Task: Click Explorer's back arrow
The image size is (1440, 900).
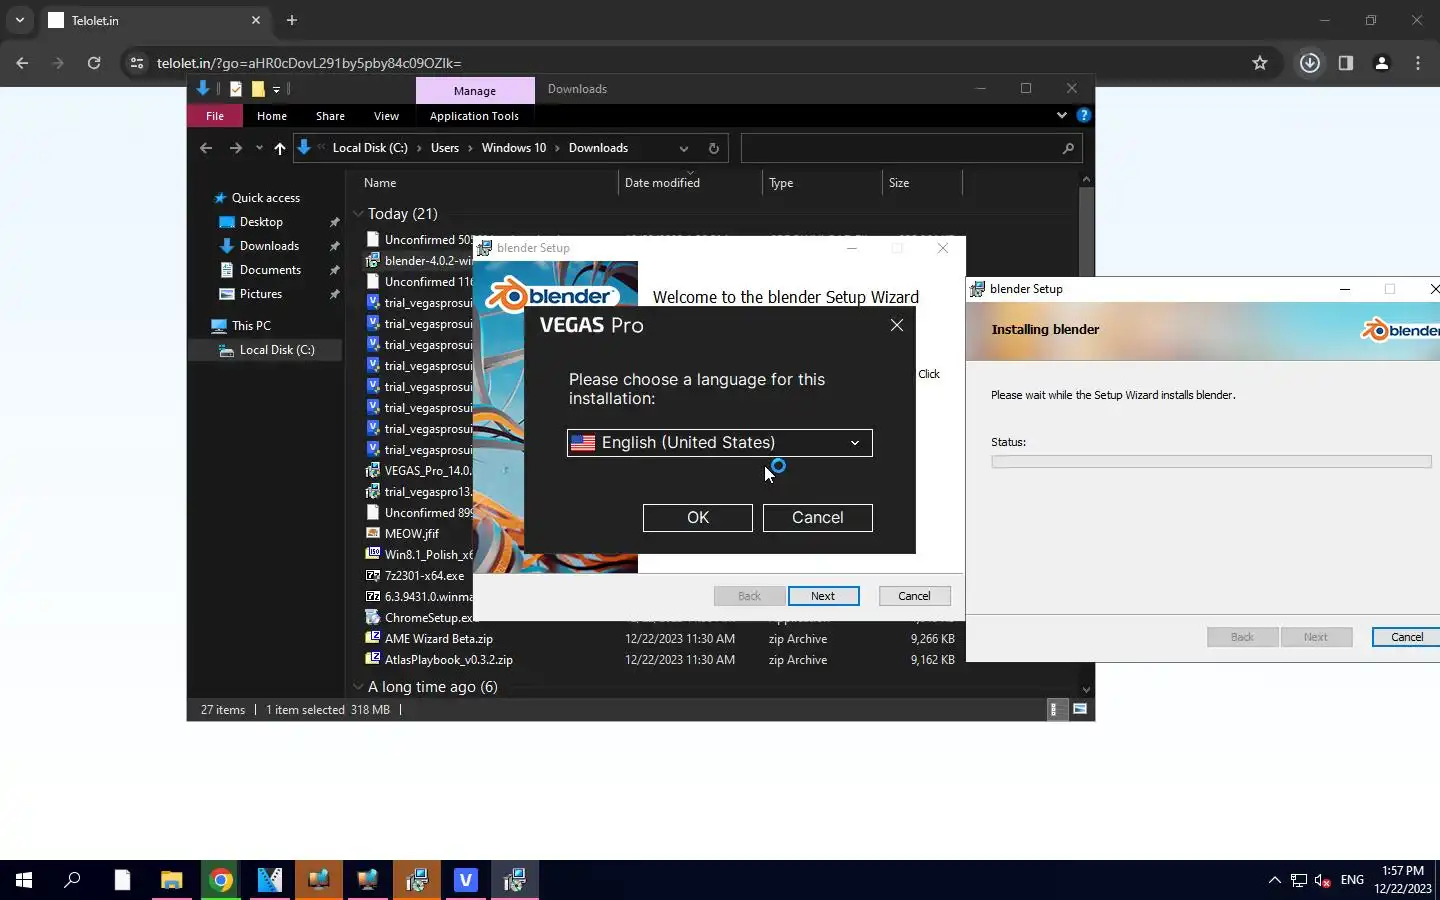Action: coord(206,148)
